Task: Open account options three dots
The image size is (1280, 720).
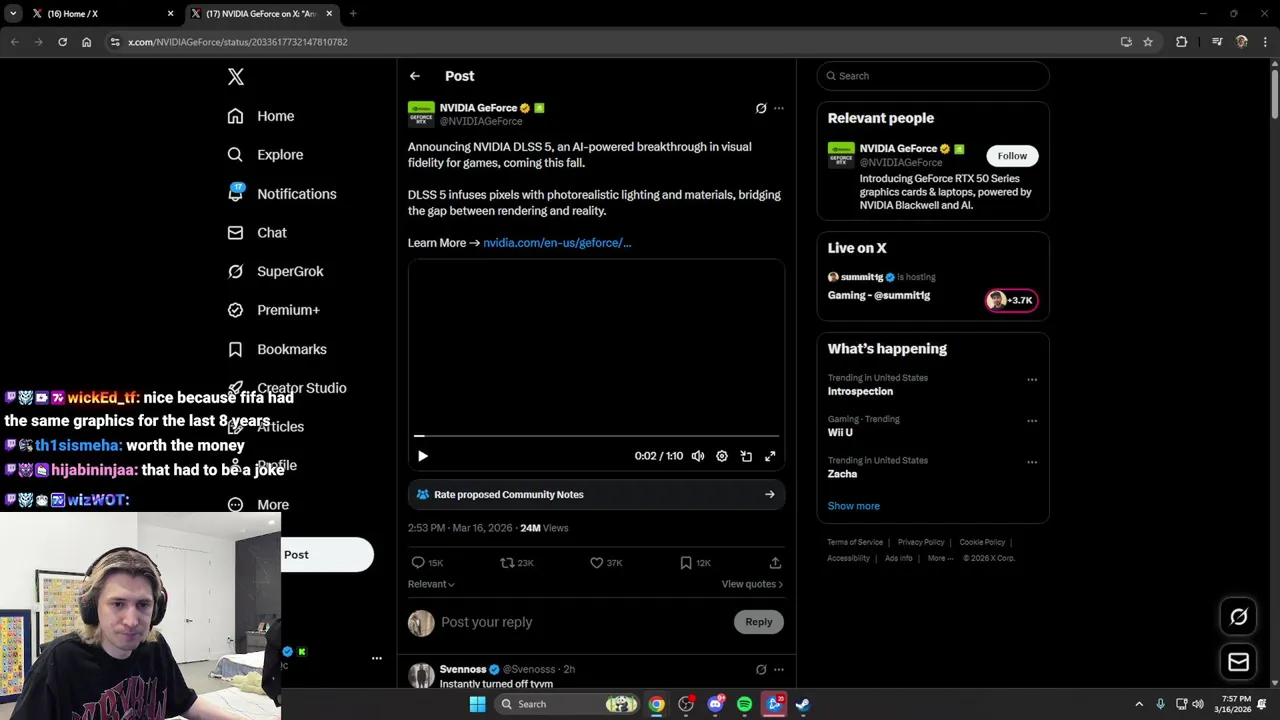Action: pyautogui.click(x=377, y=658)
